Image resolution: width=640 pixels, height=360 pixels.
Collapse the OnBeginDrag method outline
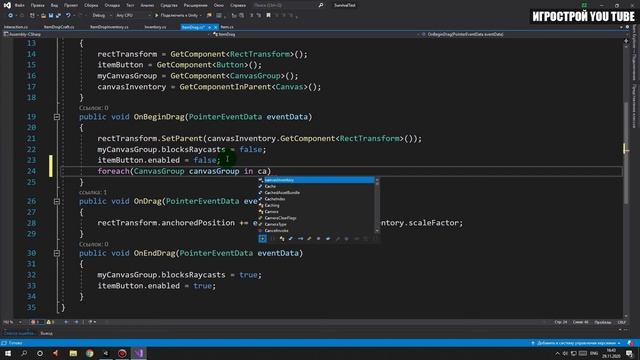pos(57,117)
